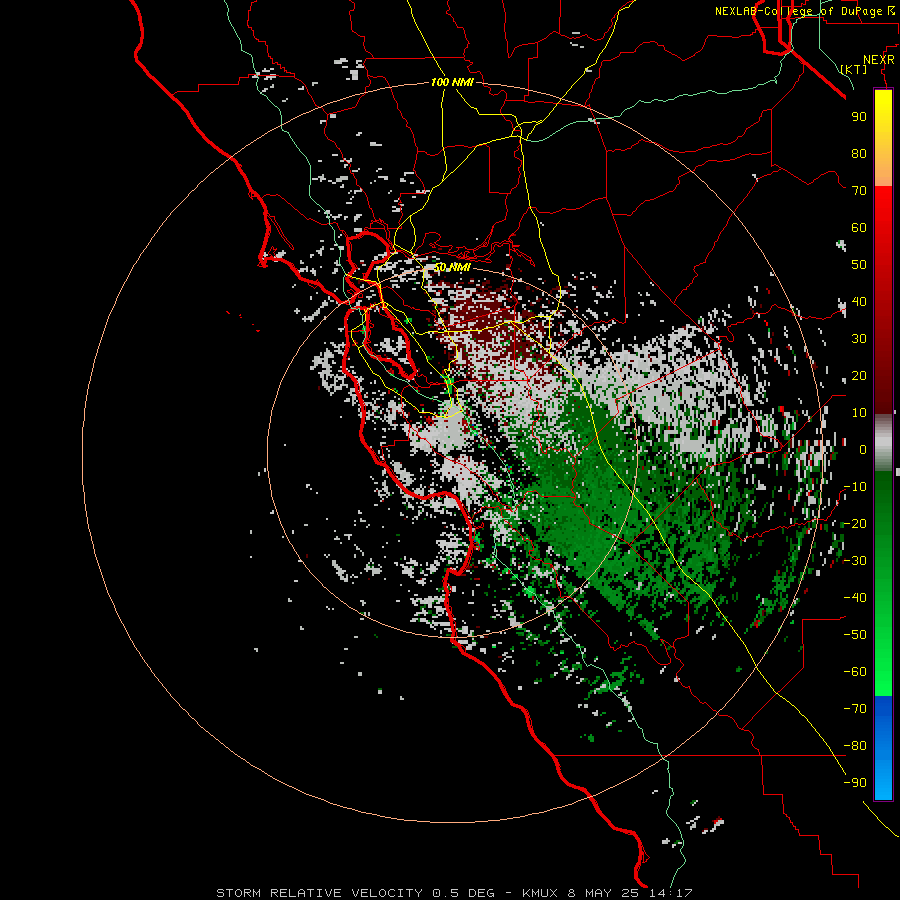Click the [KT] units label above the legend

click(854, 69)
